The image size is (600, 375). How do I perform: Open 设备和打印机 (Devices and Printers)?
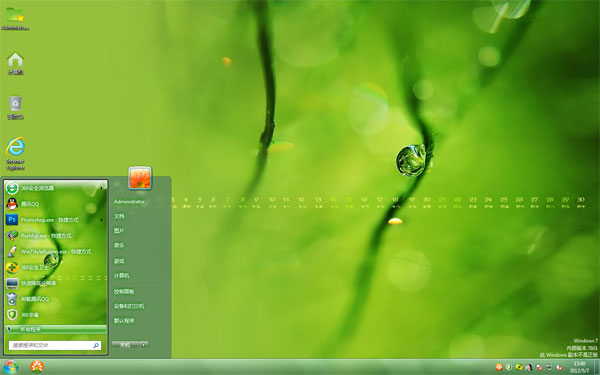(x=129, y=306)
